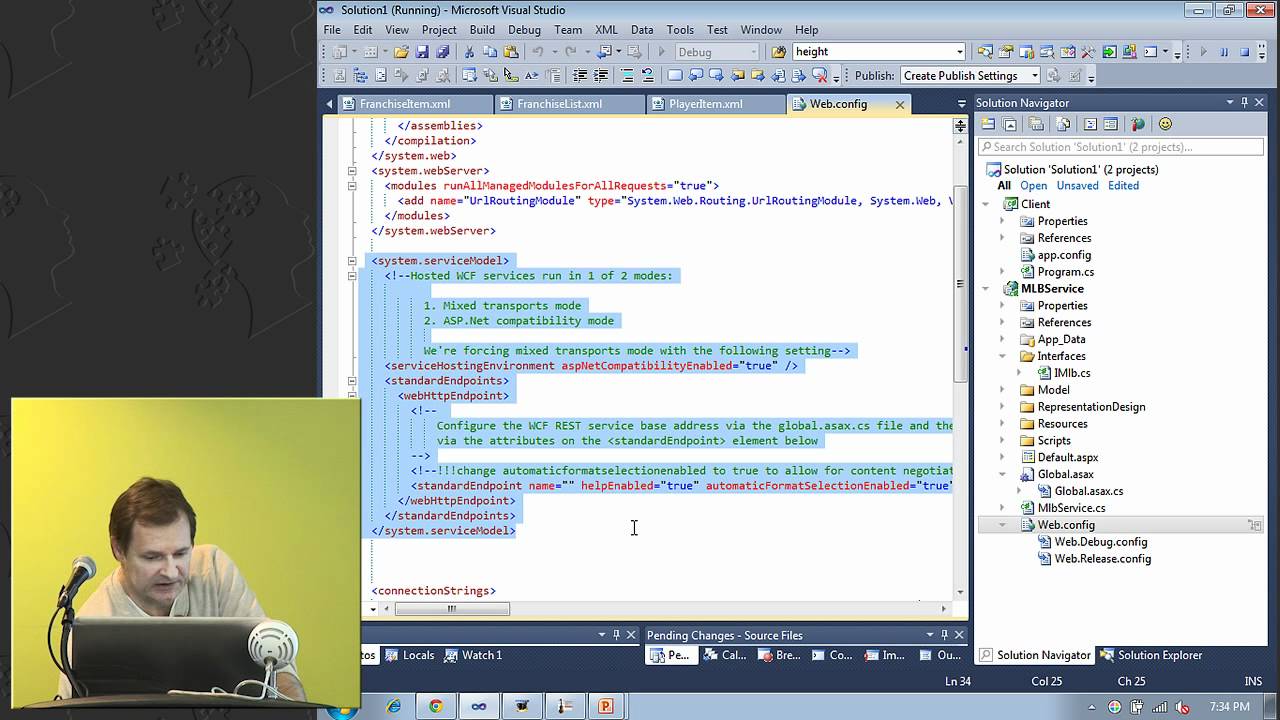Viewport: 1280px width, 720px height.
Task: Click the Cut scissors icon
Action: pyautogui.click(x=469, y=52)
